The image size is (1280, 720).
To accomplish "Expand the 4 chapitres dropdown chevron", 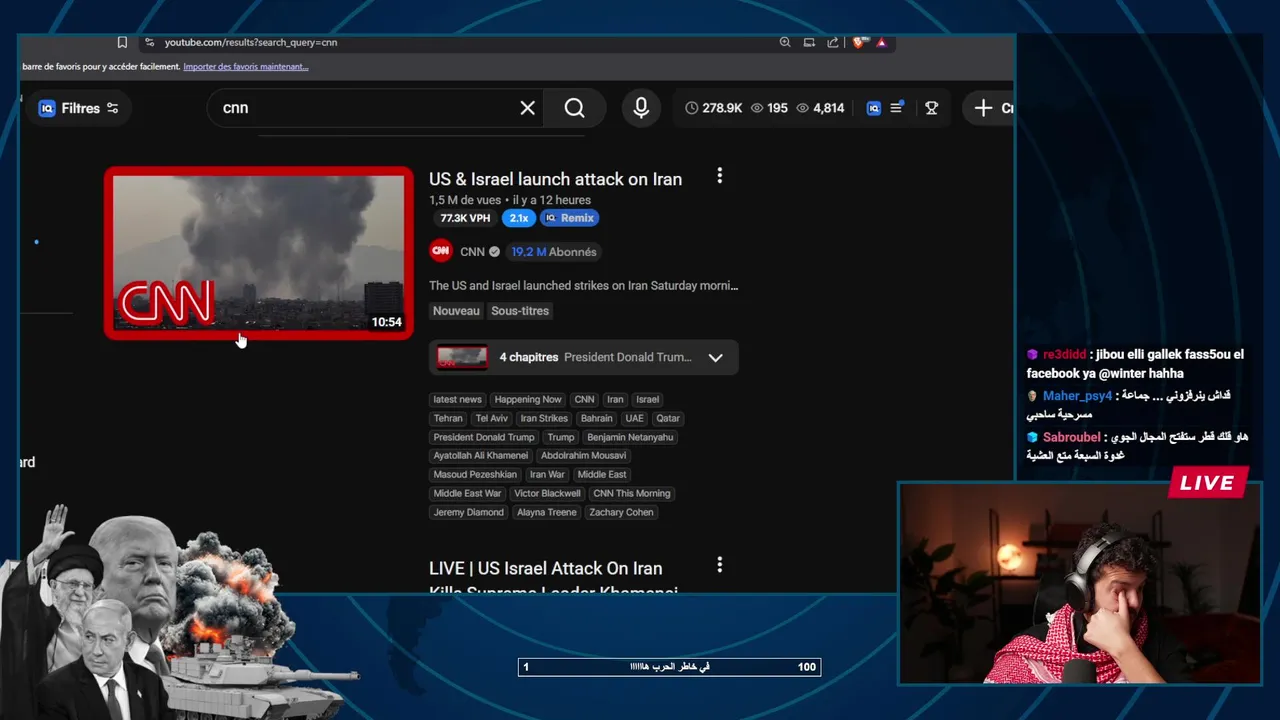I will (x=715, y=358).
